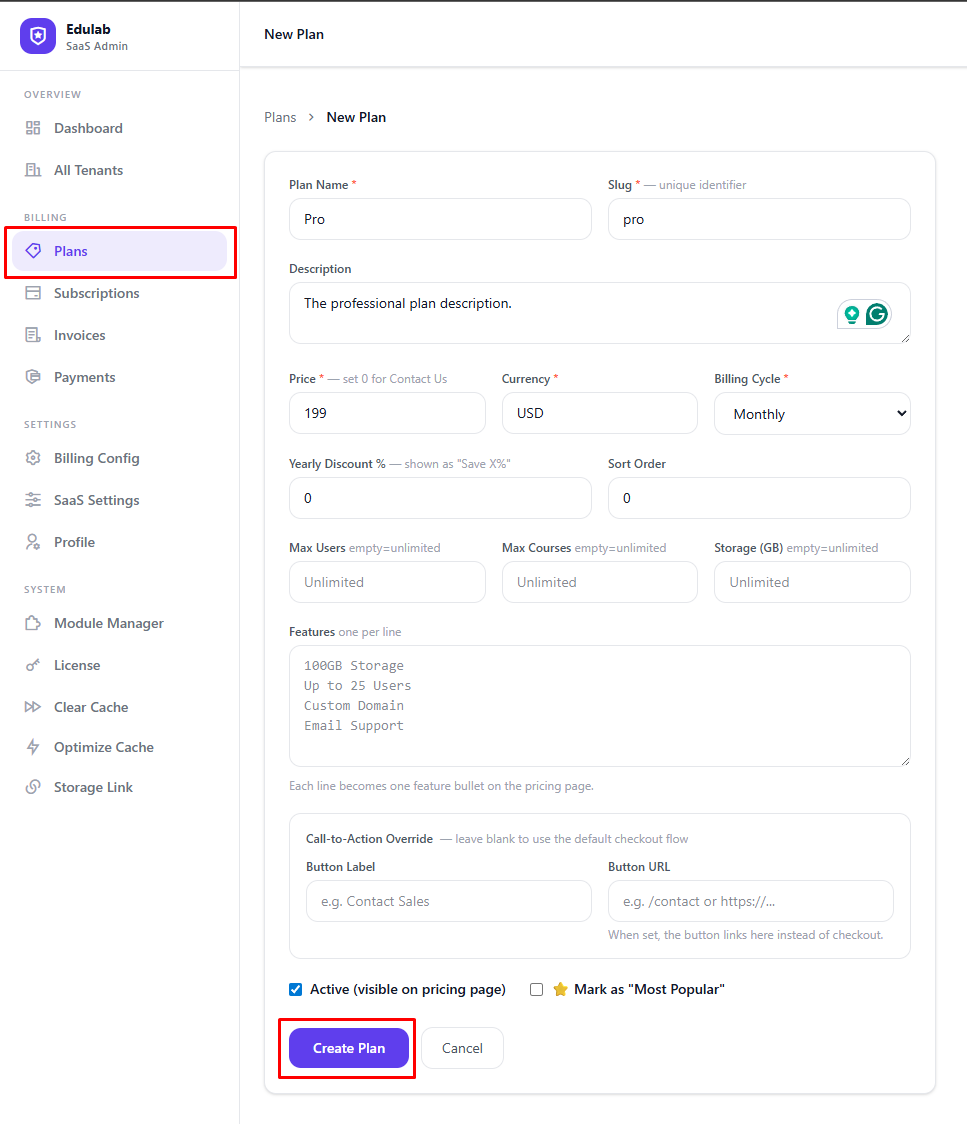Uncheck Active visible on pricing page
The width and height of the screenshot is (967, 1124).
pyautogui.click(x=296, y=989)
